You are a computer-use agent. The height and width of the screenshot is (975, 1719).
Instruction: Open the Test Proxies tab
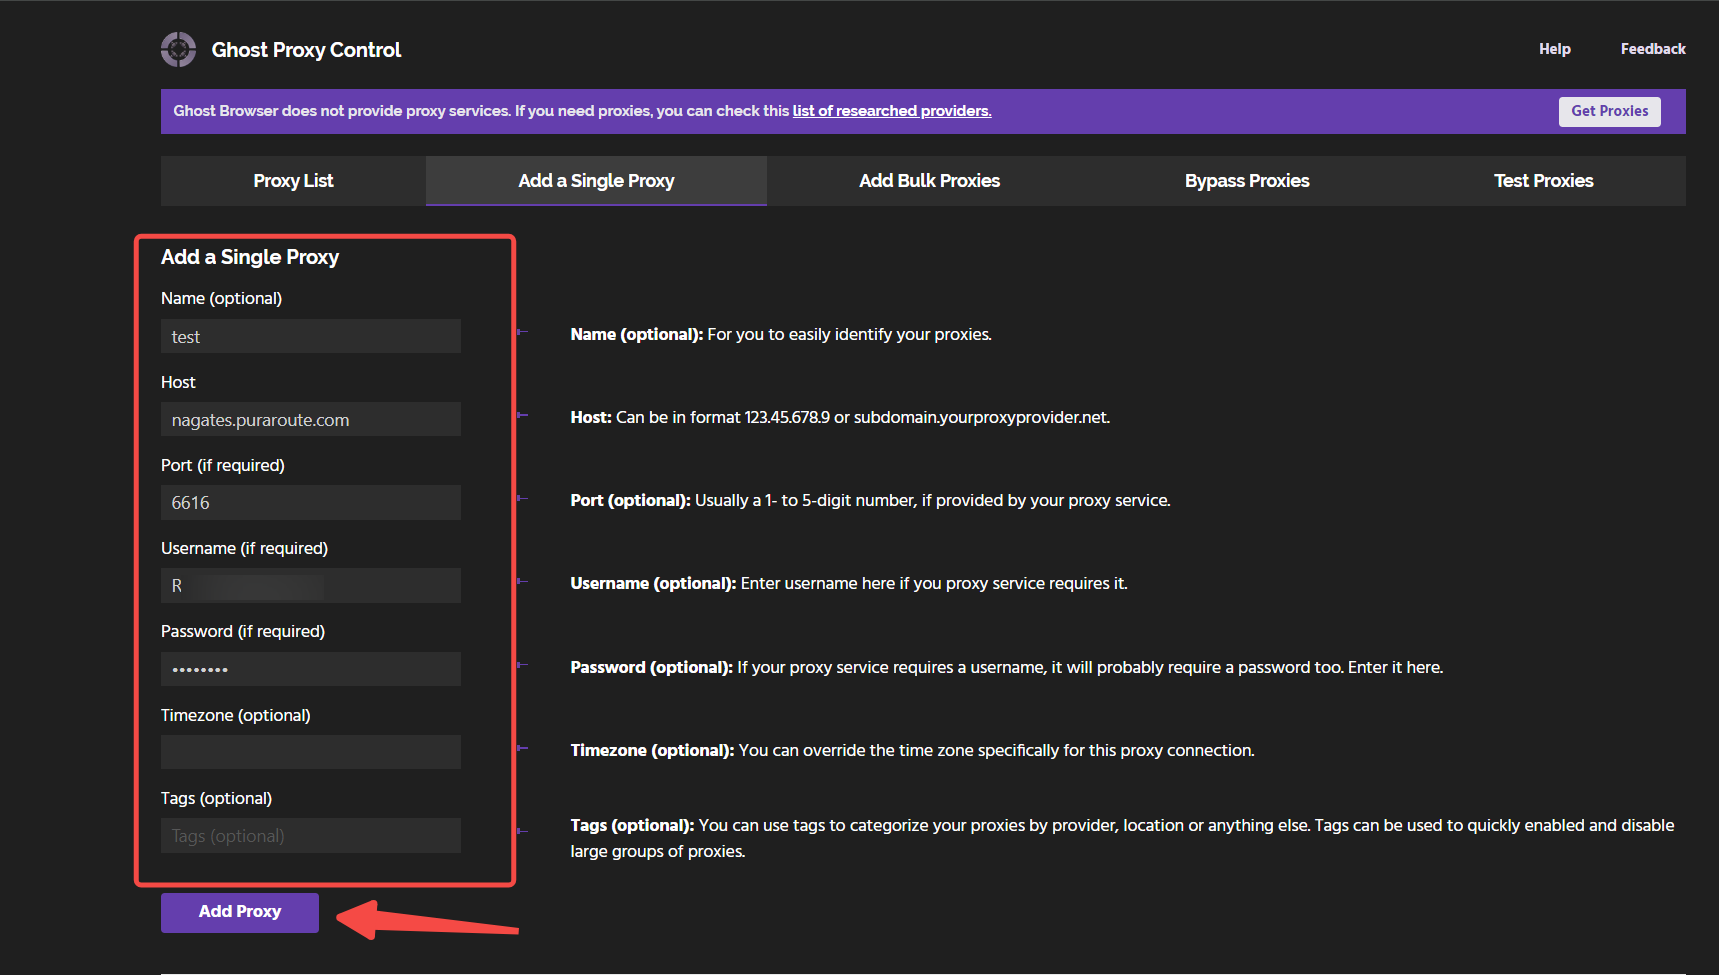click(1543, 181)
